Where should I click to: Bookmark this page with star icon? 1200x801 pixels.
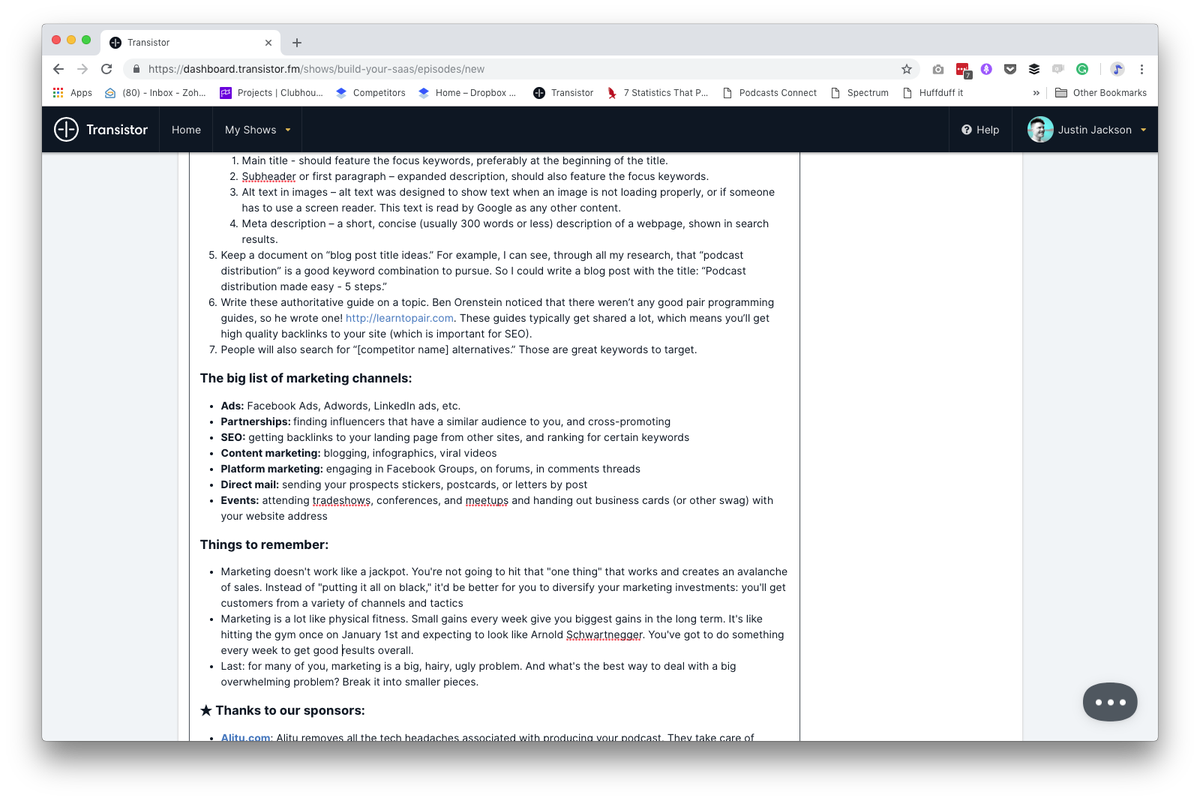pos(906,69)
